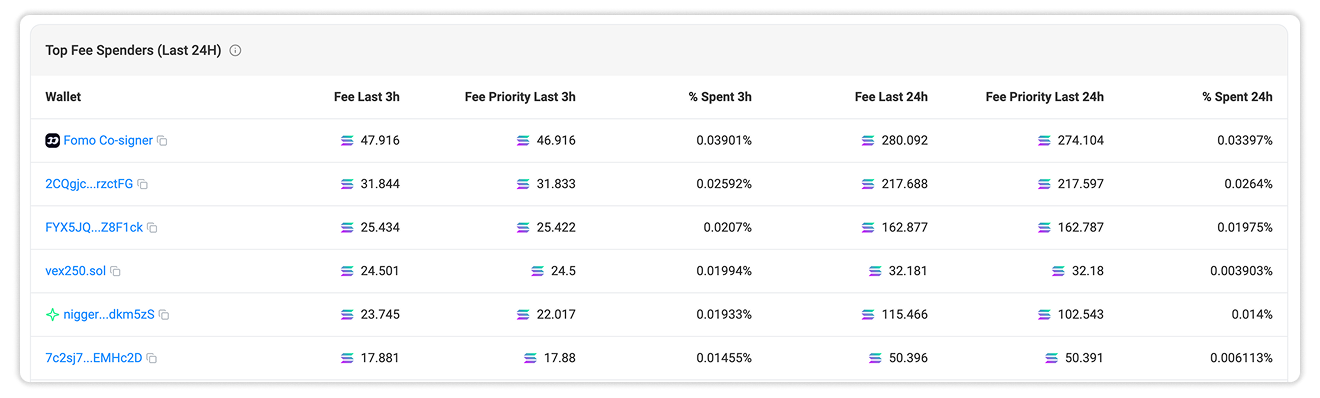Open the 2CQgjc...rzctFG wallet link
Viewport: 1320px width, 398px height.
coord(89,184)
